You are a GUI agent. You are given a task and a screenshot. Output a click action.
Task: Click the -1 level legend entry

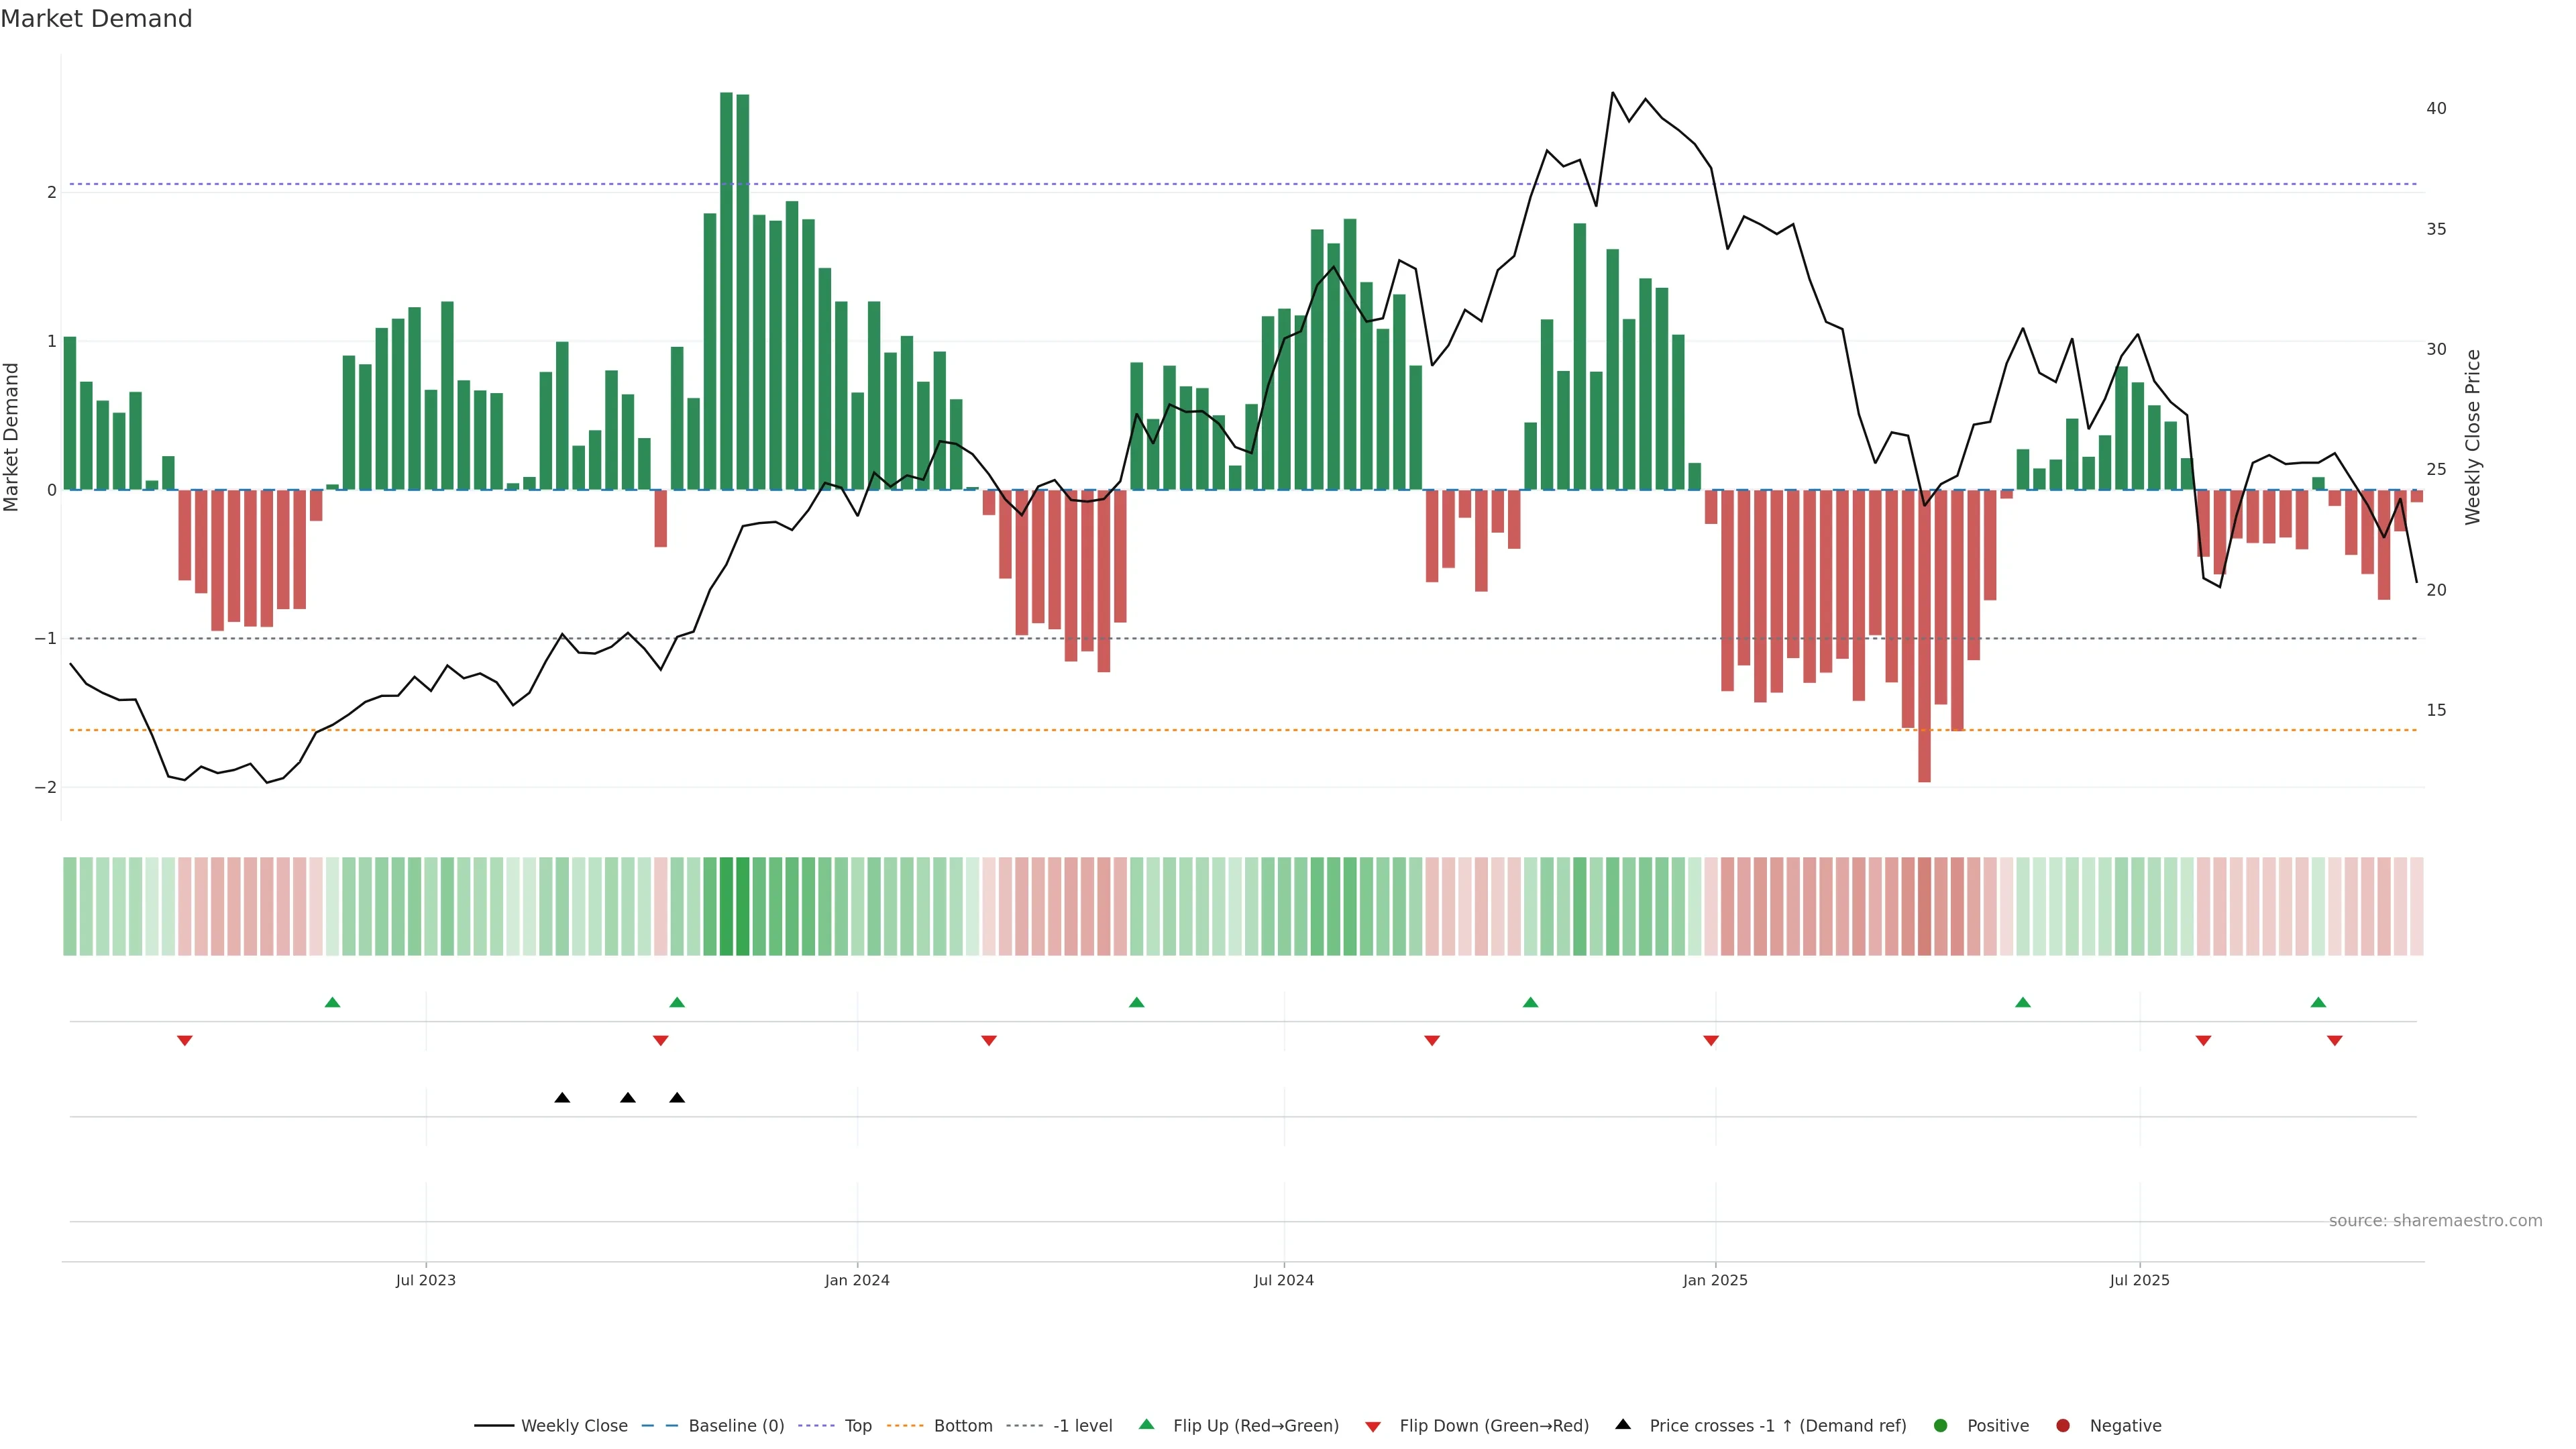click(x=1082, y=1425)
